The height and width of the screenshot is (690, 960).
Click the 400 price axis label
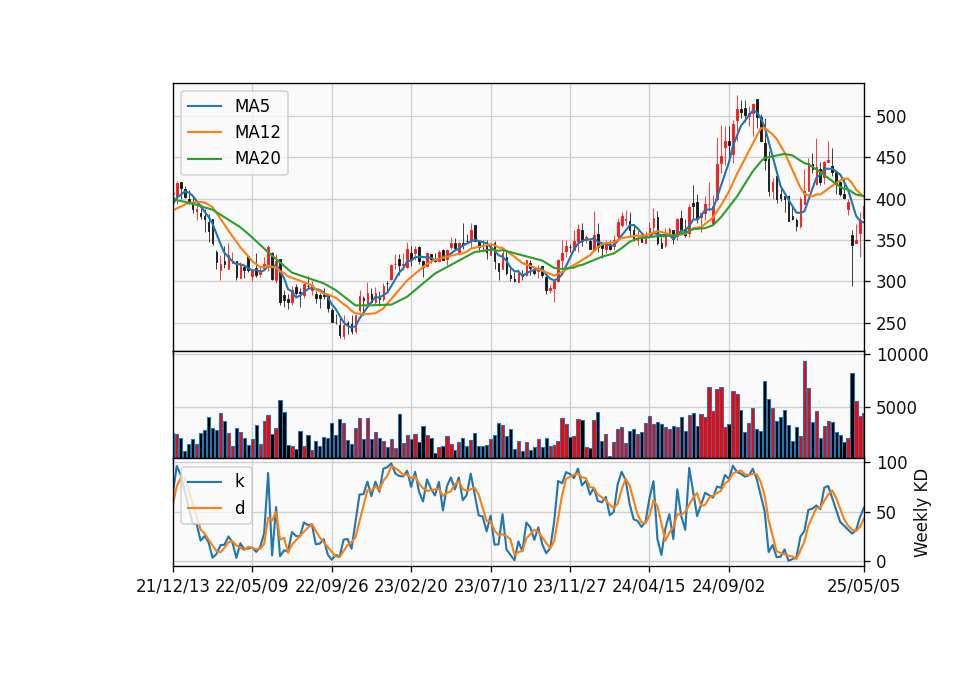pyautogui.click(x=891, y=200)
